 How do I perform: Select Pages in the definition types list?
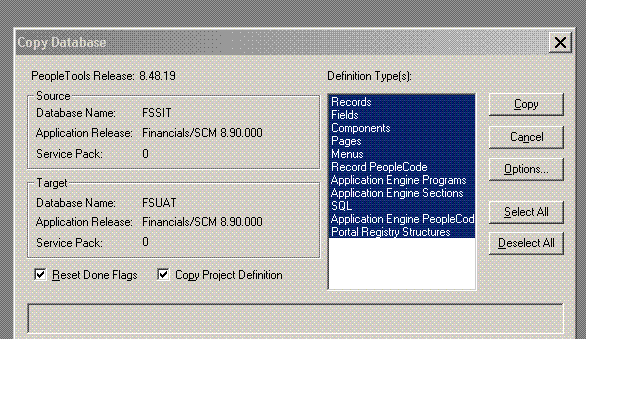coord(402,141)
